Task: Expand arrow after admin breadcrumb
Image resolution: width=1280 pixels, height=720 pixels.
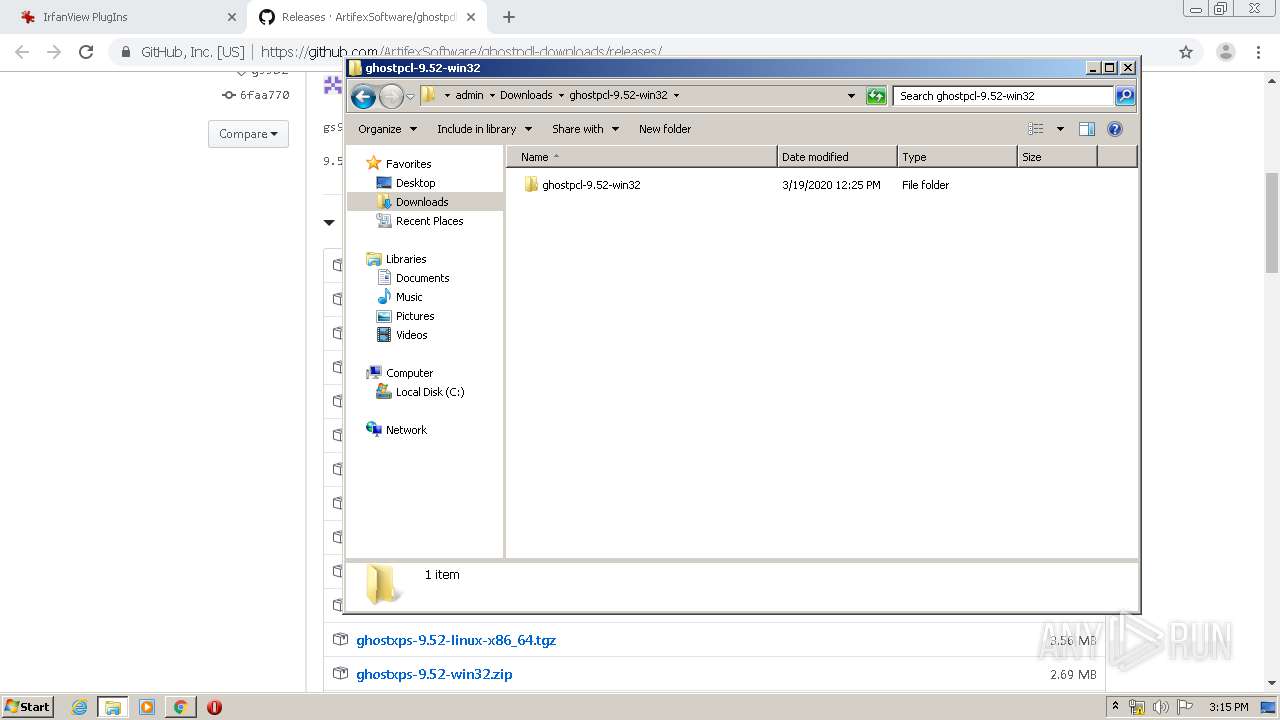Action: point(492,96)
